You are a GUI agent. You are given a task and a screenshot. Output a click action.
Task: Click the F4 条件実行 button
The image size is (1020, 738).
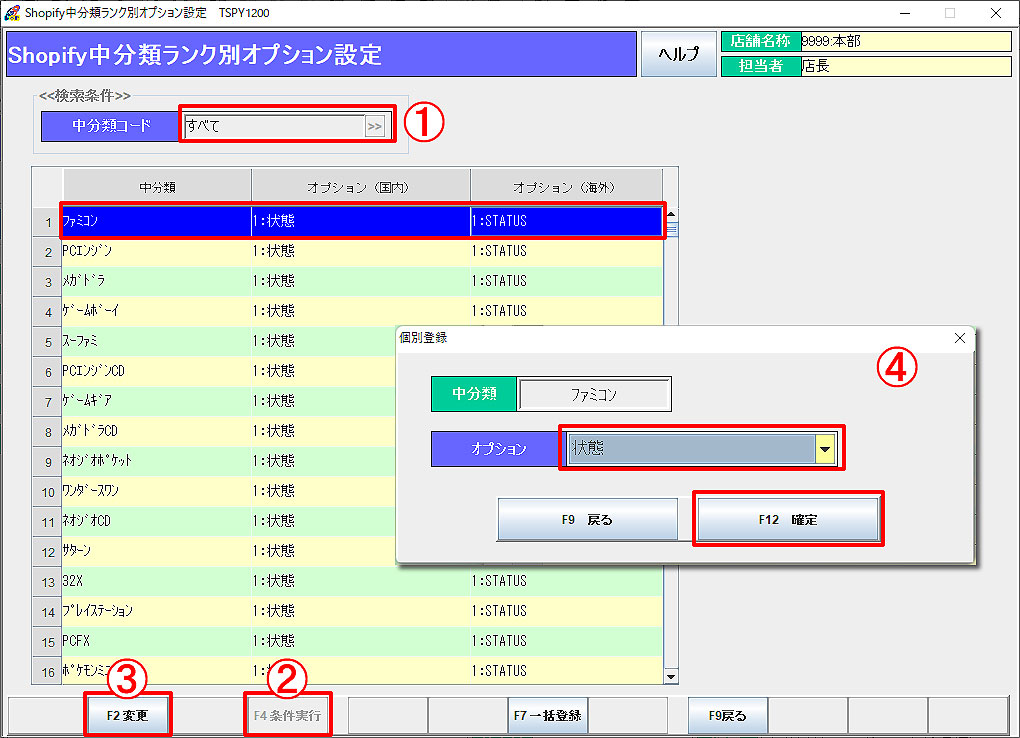(288, 715)
